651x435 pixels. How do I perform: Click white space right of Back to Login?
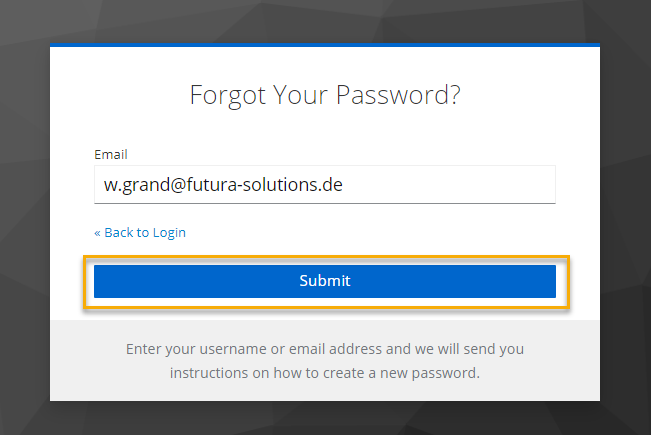pyautogui.click(x=380, y=232)
